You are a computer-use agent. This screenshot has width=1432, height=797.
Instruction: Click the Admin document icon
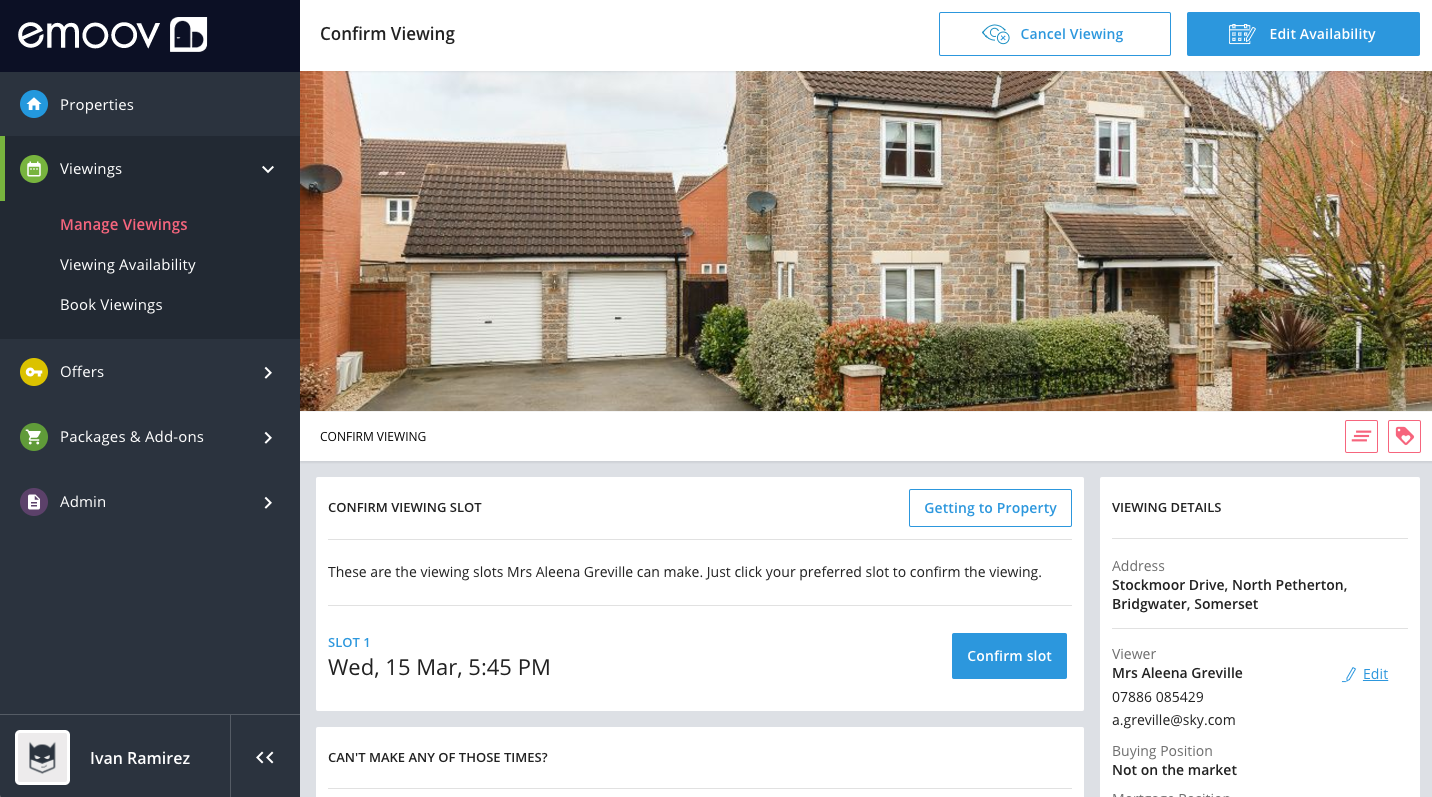click(34, 502)
